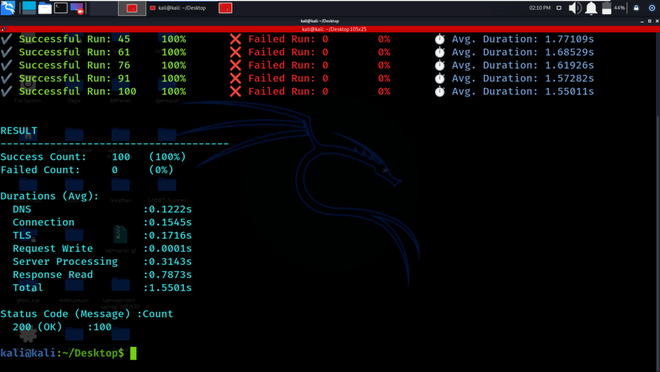This screenshot has width=660, height=372.
Task: Select the highlighted red window taskbar button
Action: (x=132, y=8)
